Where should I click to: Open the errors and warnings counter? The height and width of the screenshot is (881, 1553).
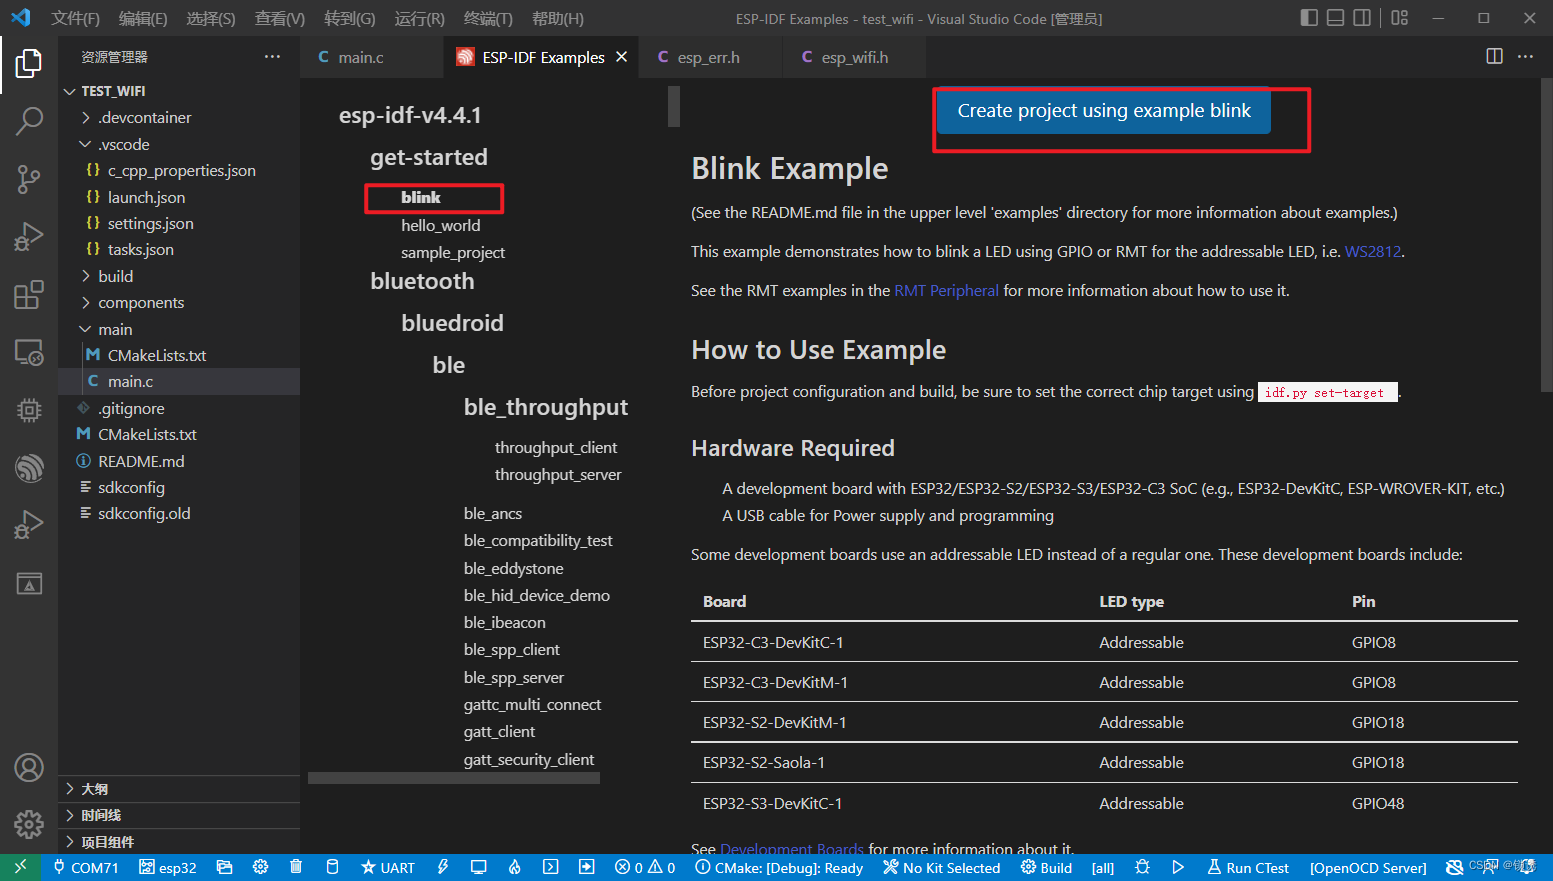click(645, 868)
